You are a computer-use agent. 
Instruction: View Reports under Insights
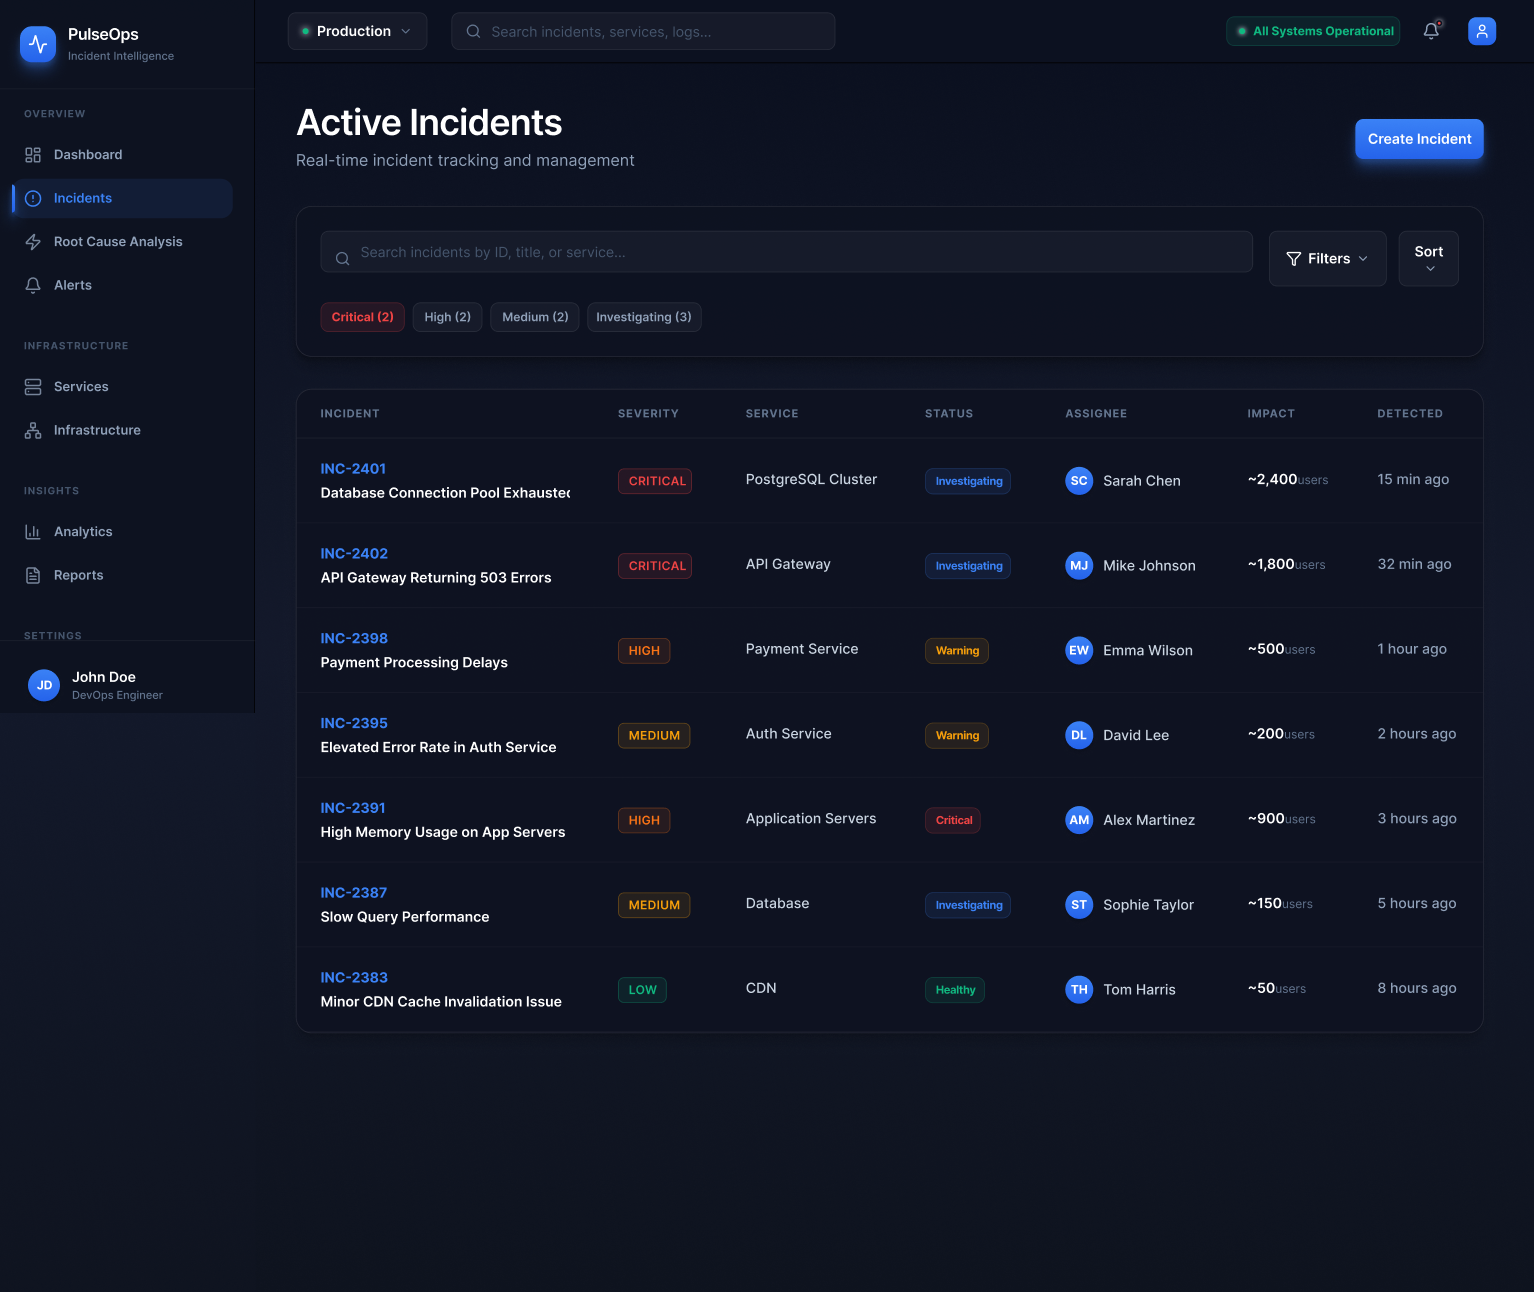point(78,575)
